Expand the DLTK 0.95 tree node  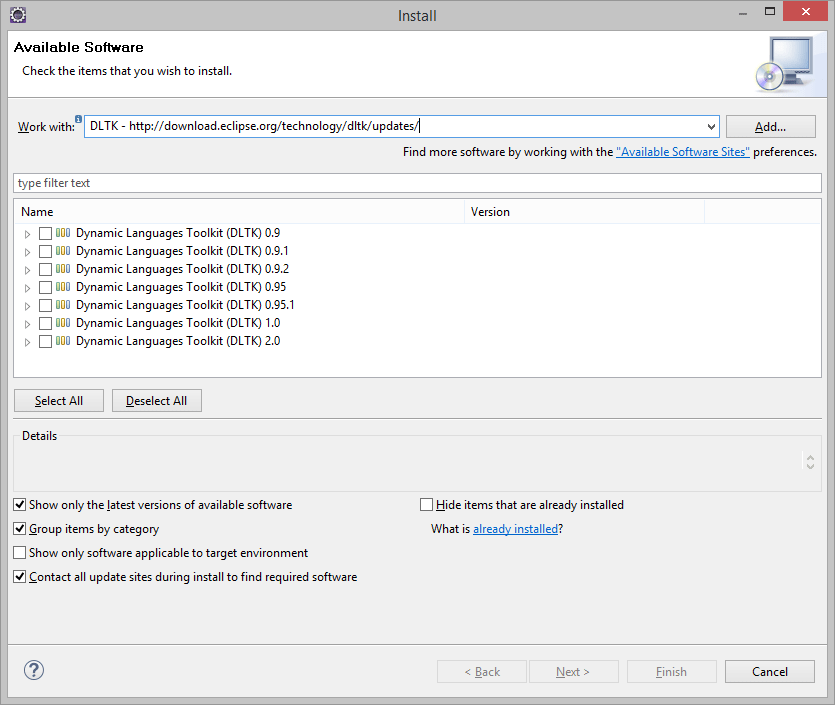[x=28, y=288]
